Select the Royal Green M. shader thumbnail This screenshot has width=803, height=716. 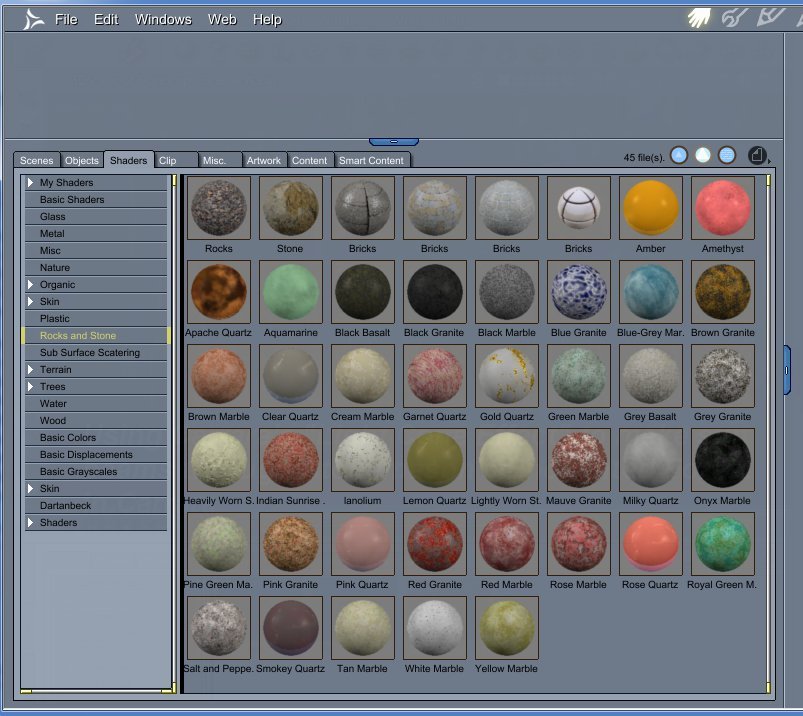click(723, 544)
